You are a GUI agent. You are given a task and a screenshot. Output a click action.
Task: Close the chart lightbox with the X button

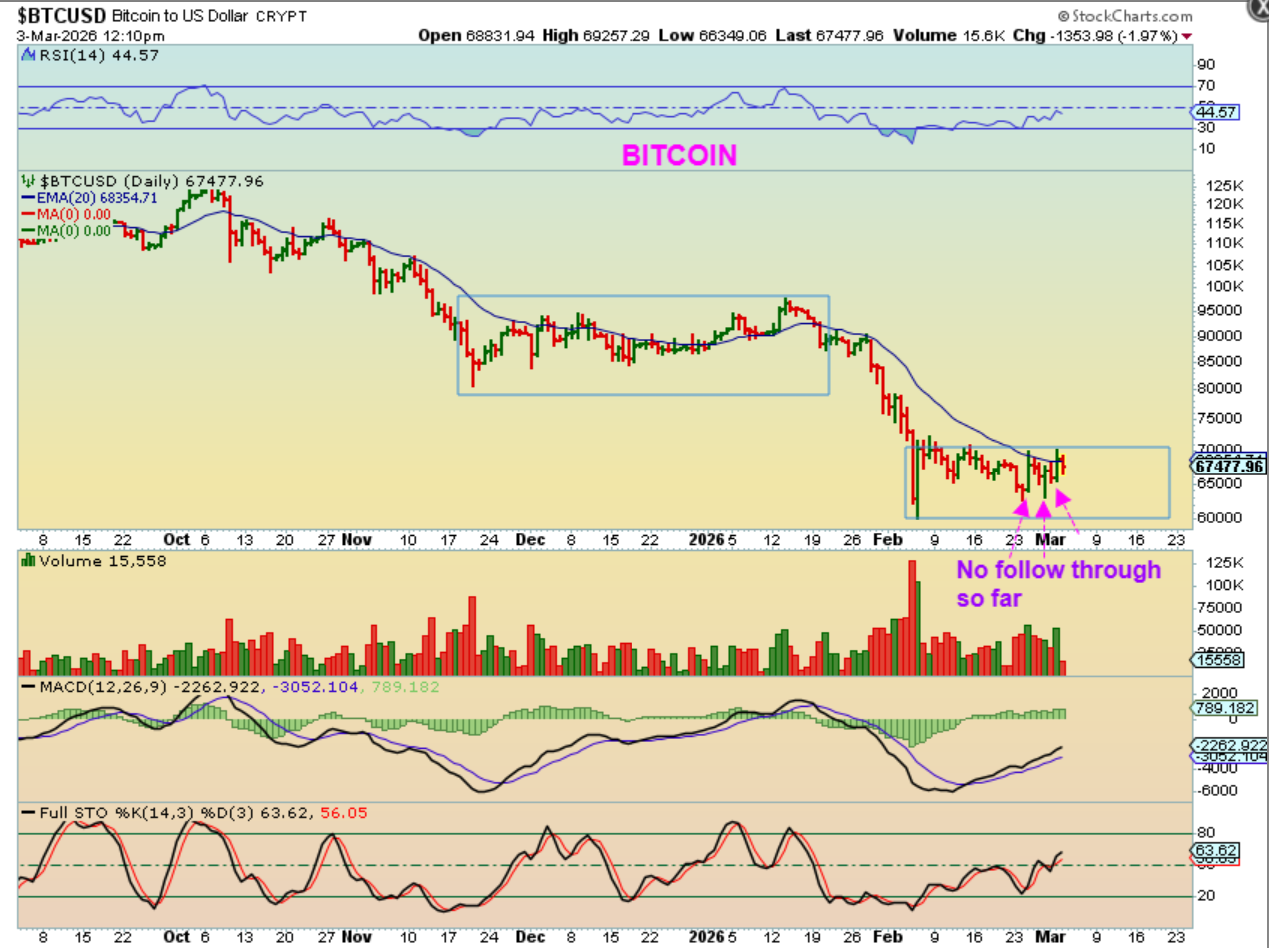coord(1260,6)
